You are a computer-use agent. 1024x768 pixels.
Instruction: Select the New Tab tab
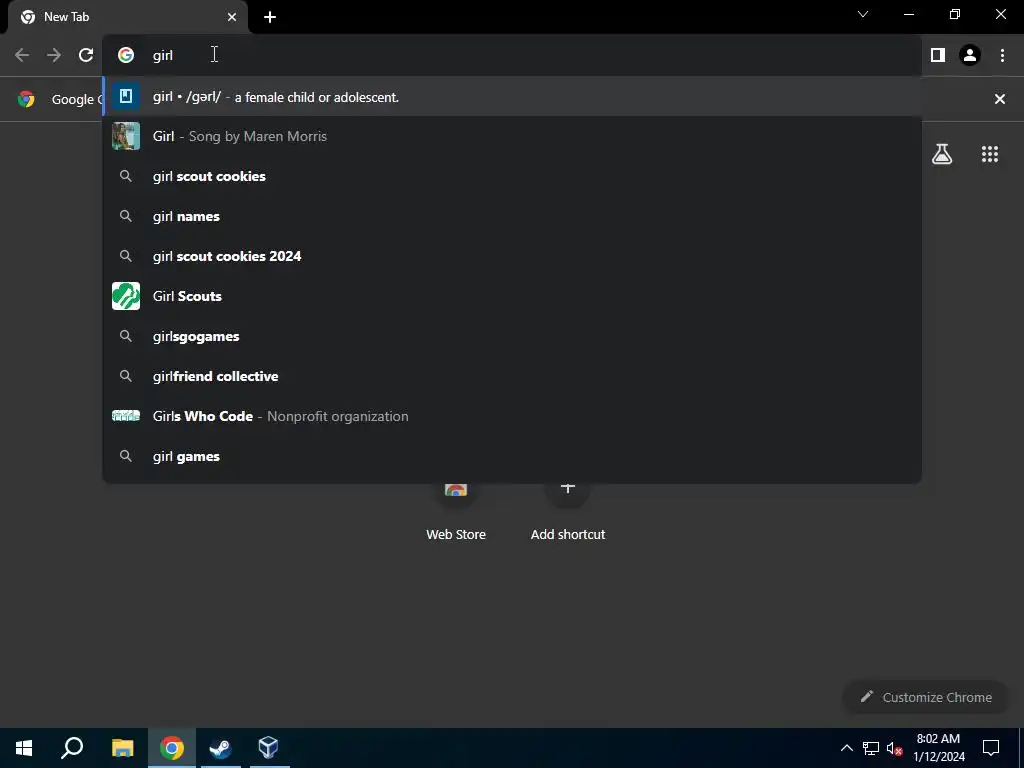point(128,18)
